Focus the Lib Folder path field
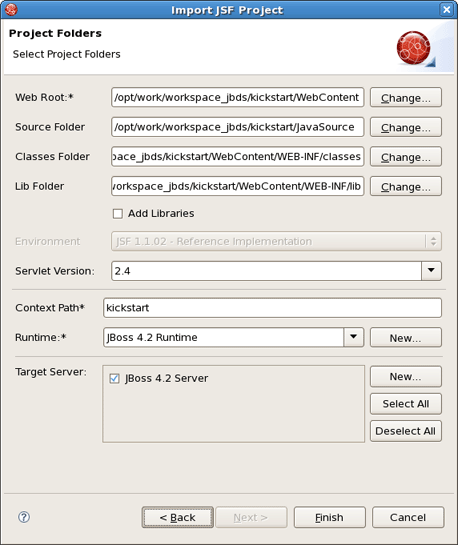Image resolution: width=458 pixels, height=545 pixels. [x=237, y=186]
